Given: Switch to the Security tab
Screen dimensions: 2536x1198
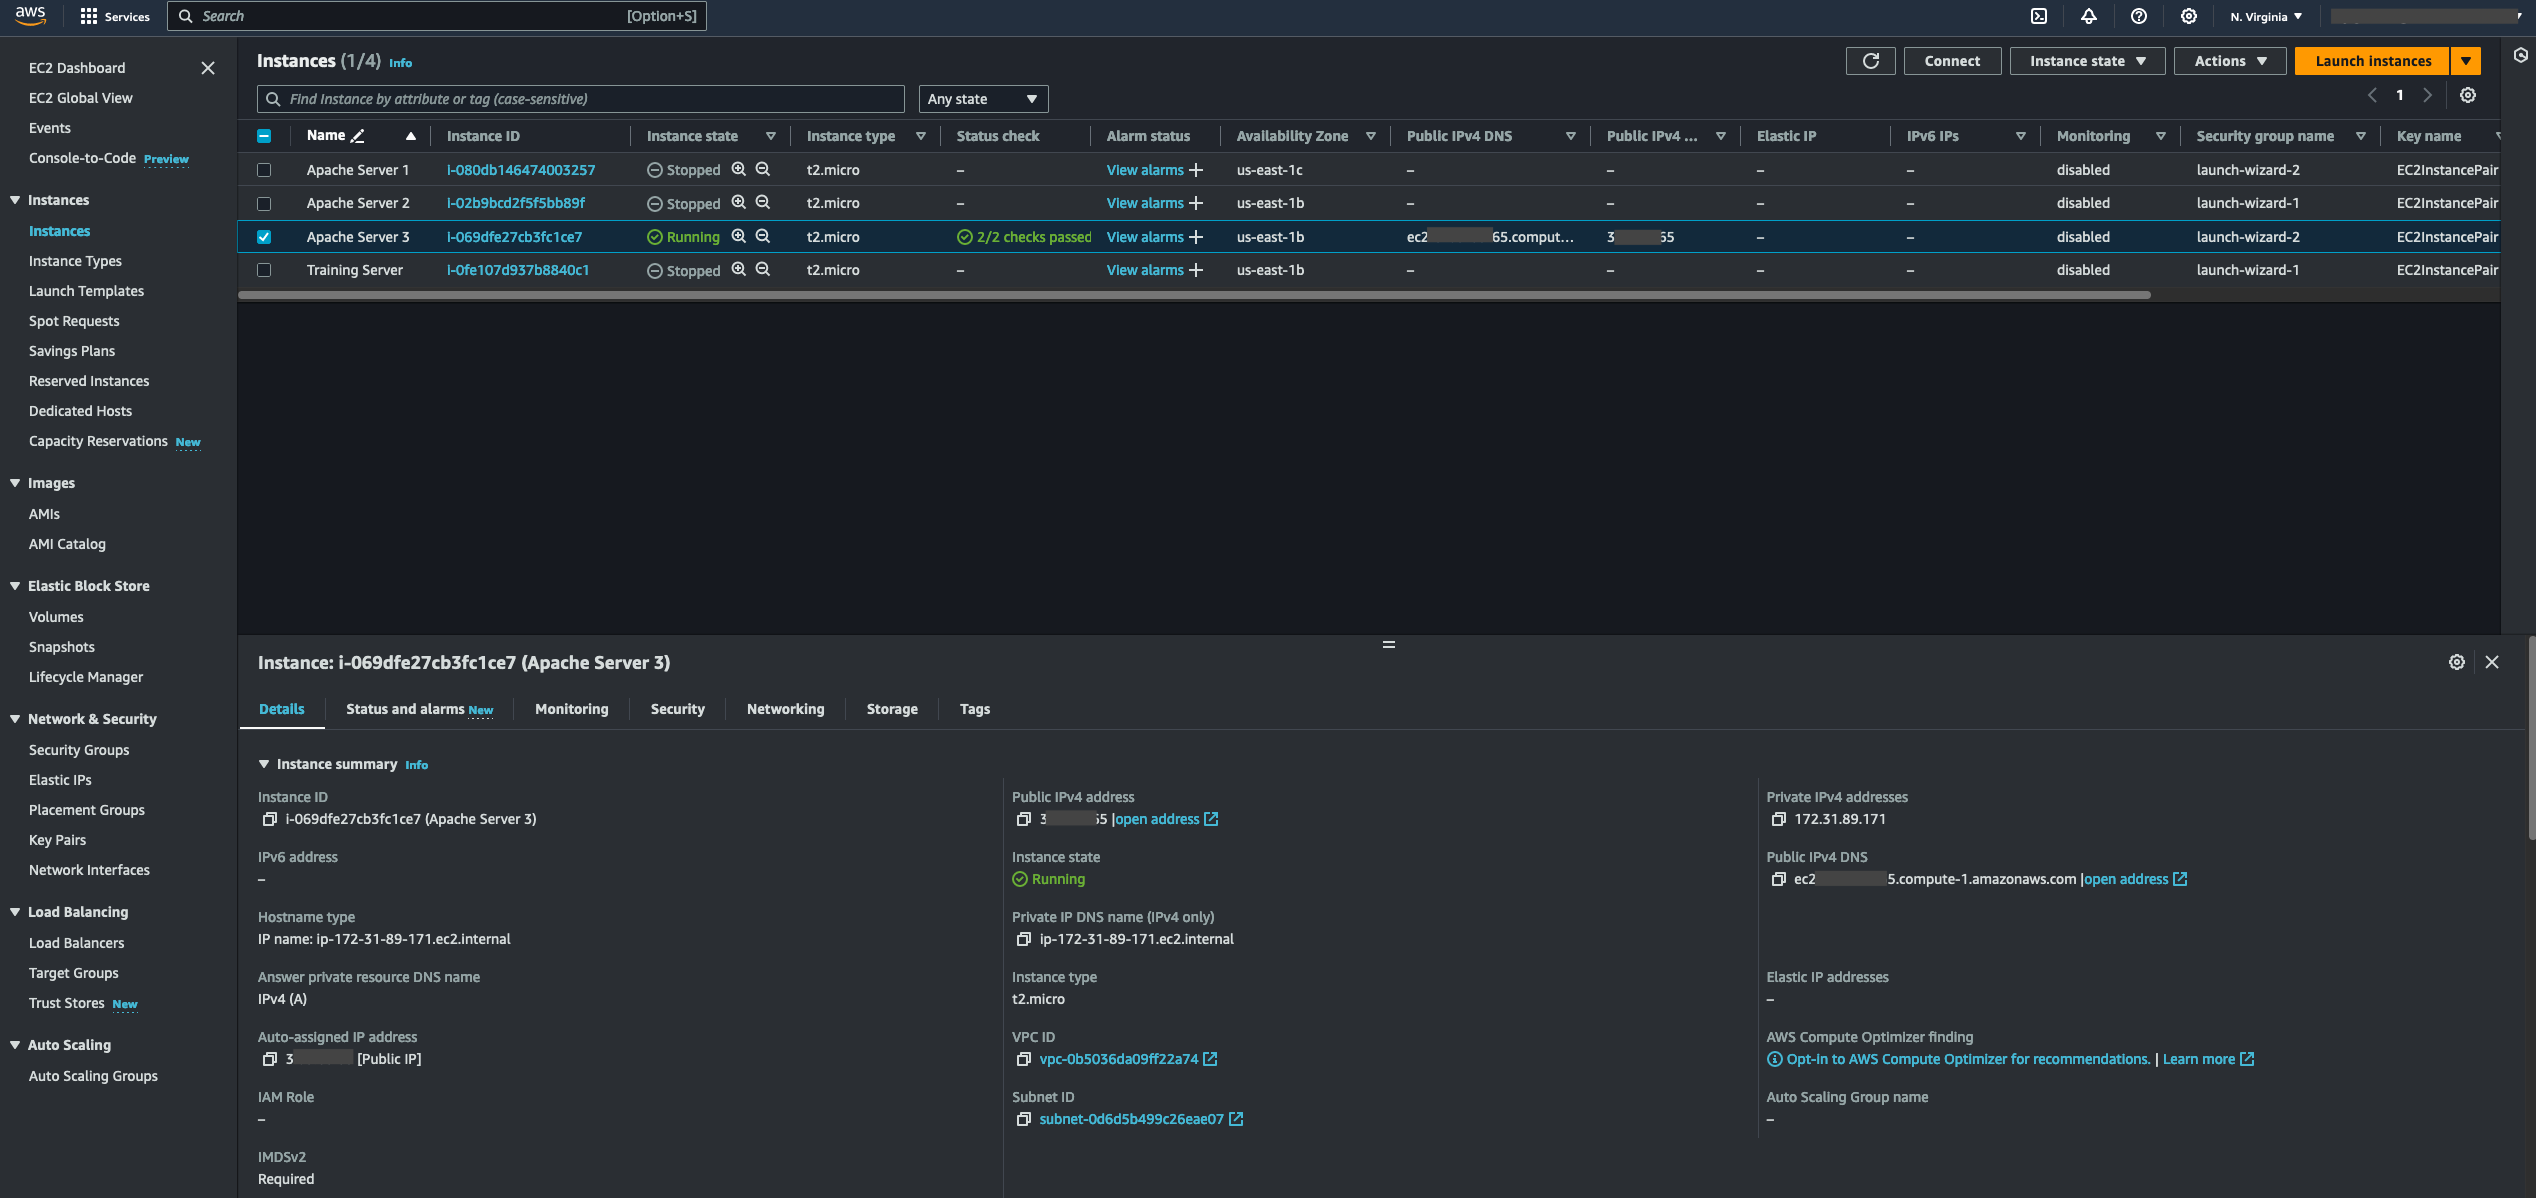Looking at the screenshot, I should click(x=678, y=709).
